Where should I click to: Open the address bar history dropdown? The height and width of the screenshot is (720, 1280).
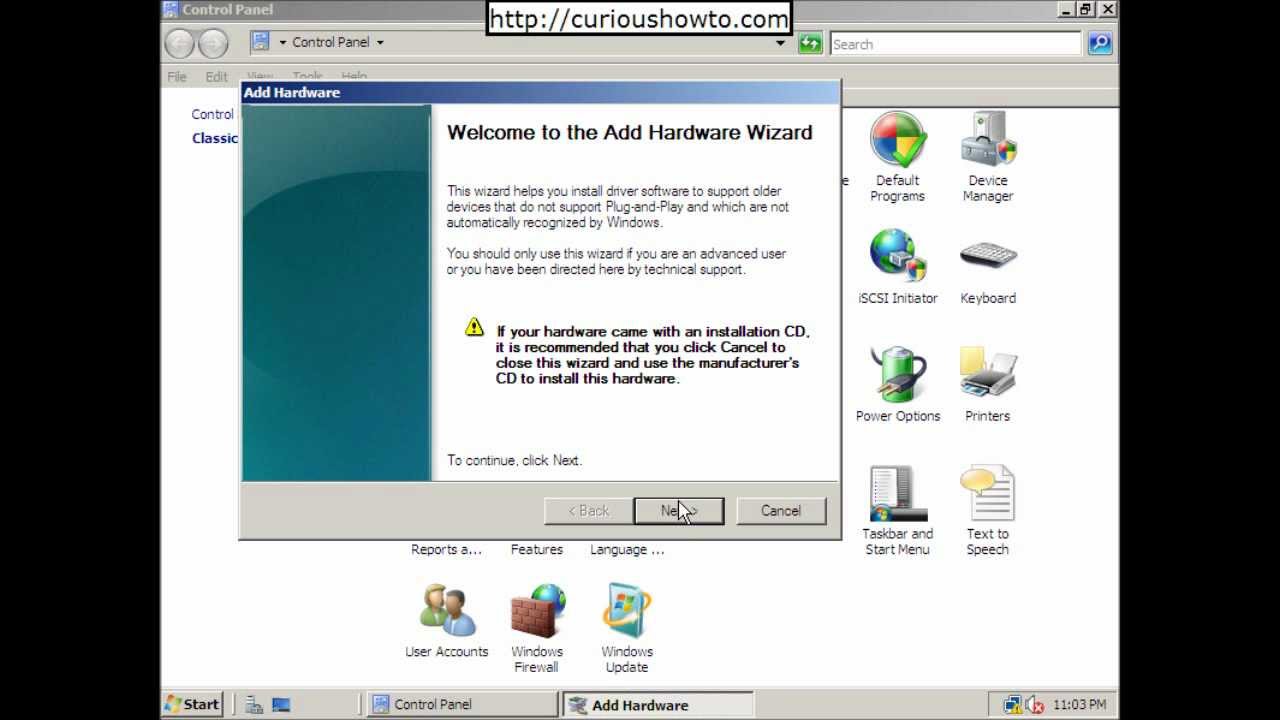781,43
